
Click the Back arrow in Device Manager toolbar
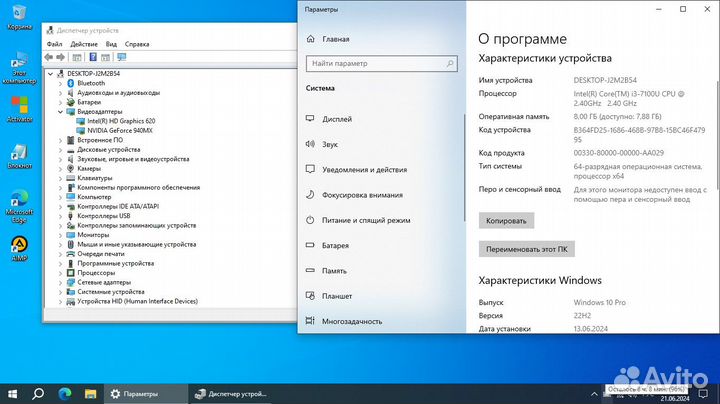click(x=49, y=57)
